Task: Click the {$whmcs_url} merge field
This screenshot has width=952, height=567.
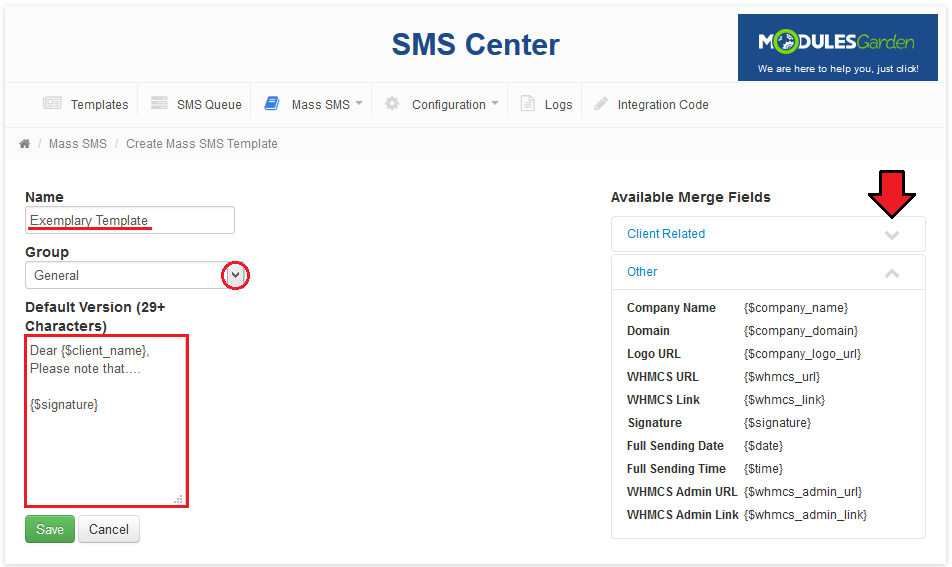Action: (782, 377)
